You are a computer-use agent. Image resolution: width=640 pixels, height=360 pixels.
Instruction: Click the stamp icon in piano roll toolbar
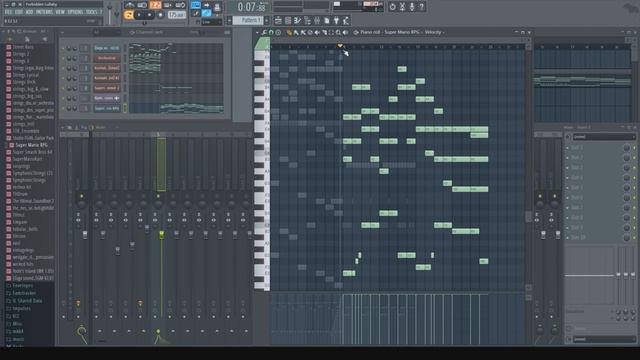coord(278,32)
